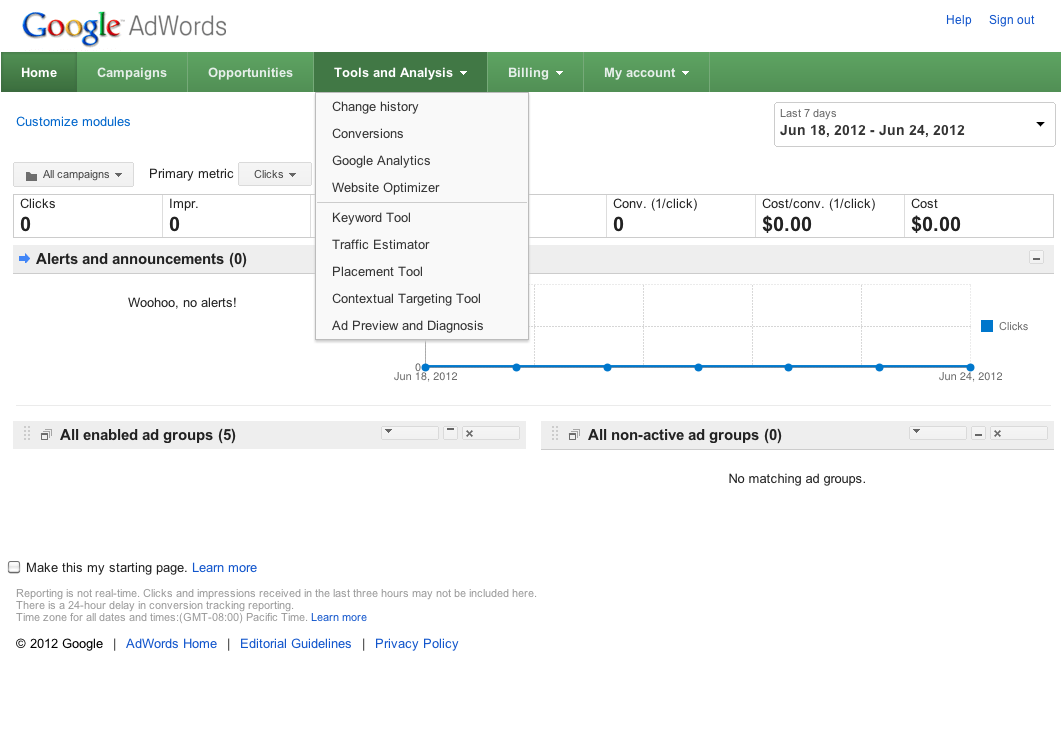Visit the AdWords Home footer link

tap(171, 644)
